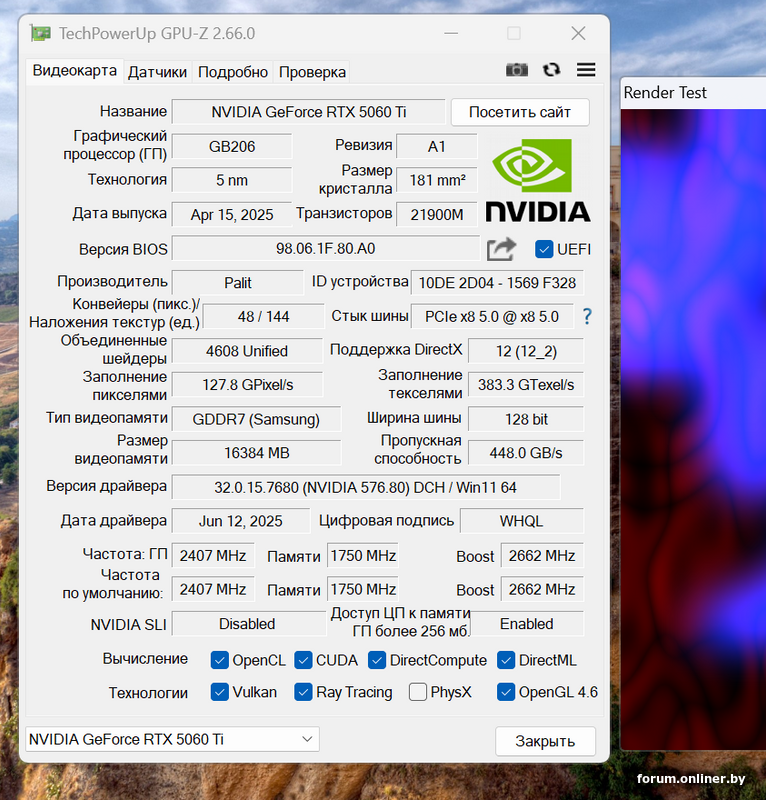766x800 pixels.
Task: Click the Закрыть button
Action: 545,741
